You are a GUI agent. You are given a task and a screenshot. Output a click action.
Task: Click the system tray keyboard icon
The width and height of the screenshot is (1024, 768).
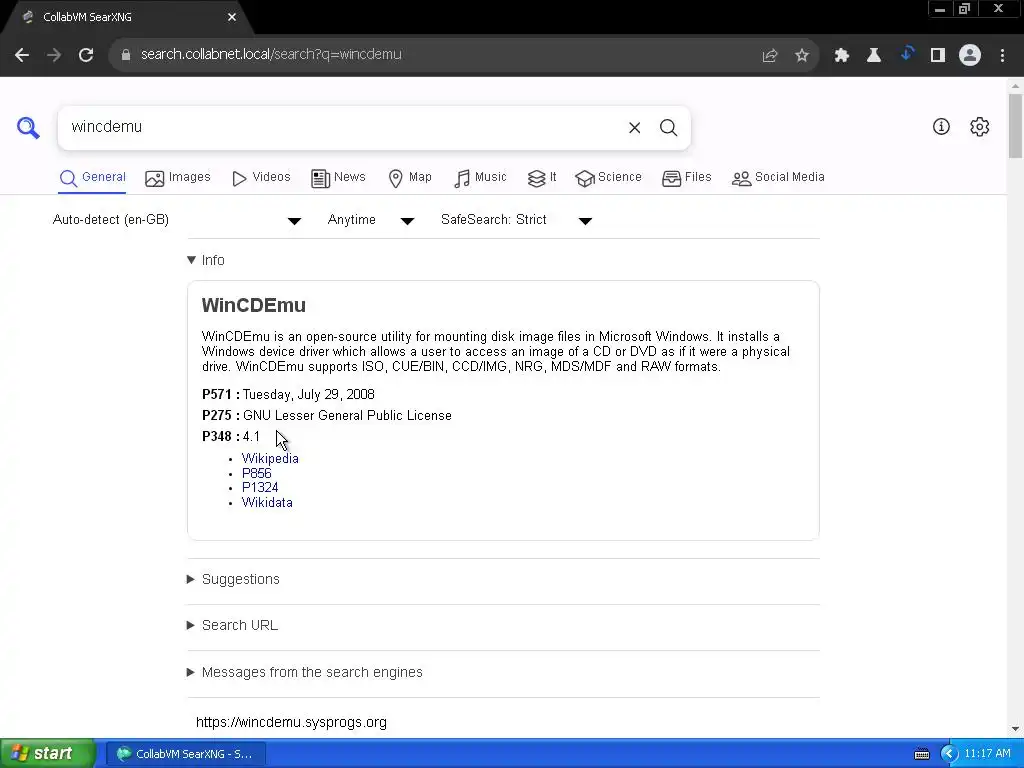coord(921,754)
